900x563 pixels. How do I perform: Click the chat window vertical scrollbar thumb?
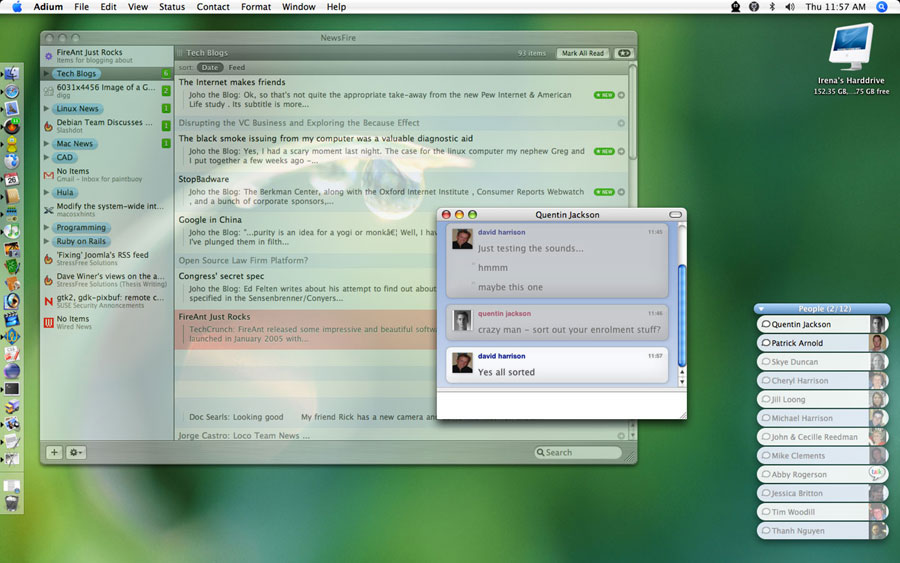coord(682,316)
